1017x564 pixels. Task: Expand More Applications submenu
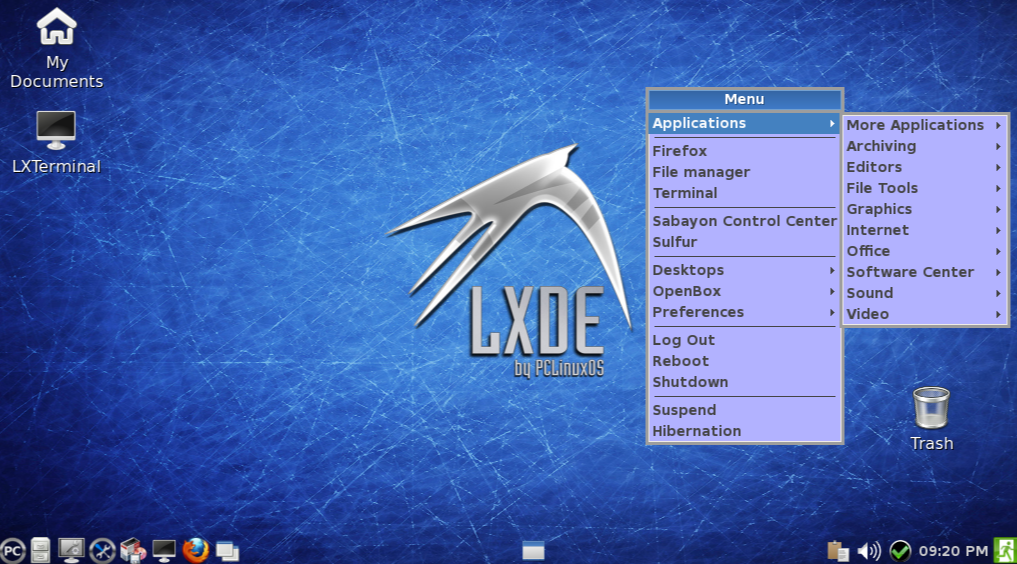pyautogui.click(x=925, y=125)
